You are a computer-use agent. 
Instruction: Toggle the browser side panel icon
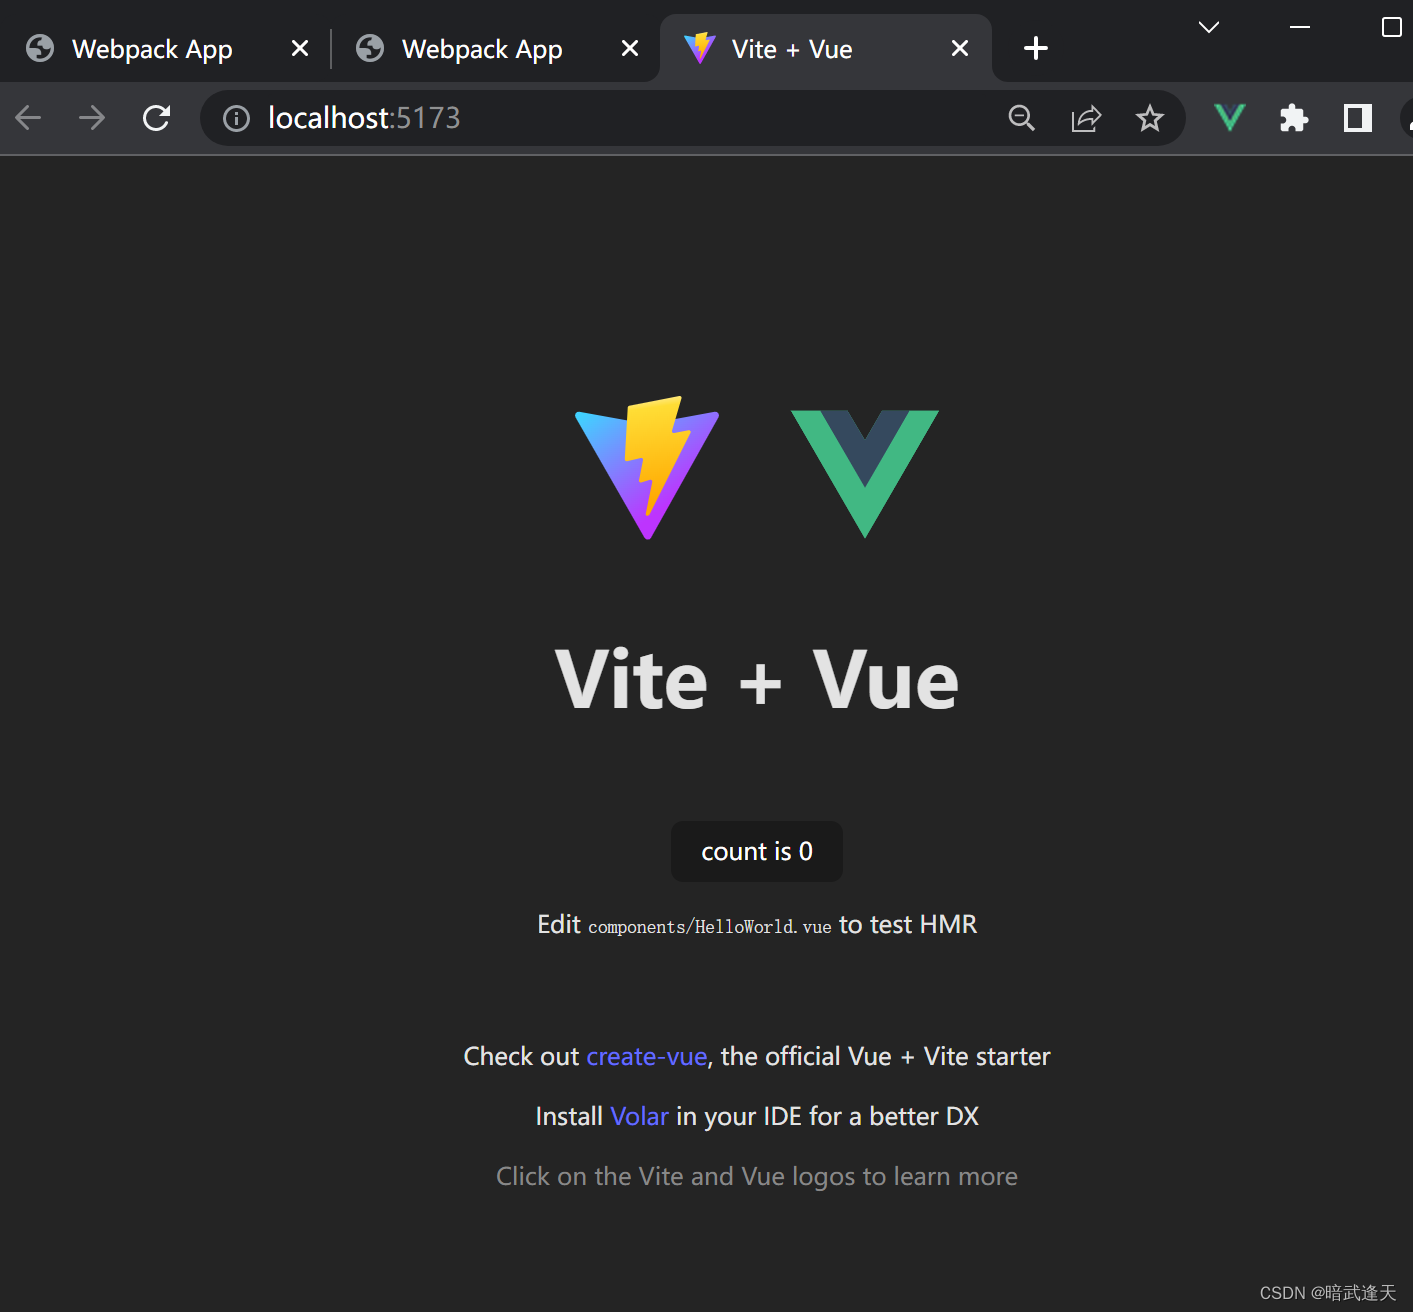coord(1358,118)
